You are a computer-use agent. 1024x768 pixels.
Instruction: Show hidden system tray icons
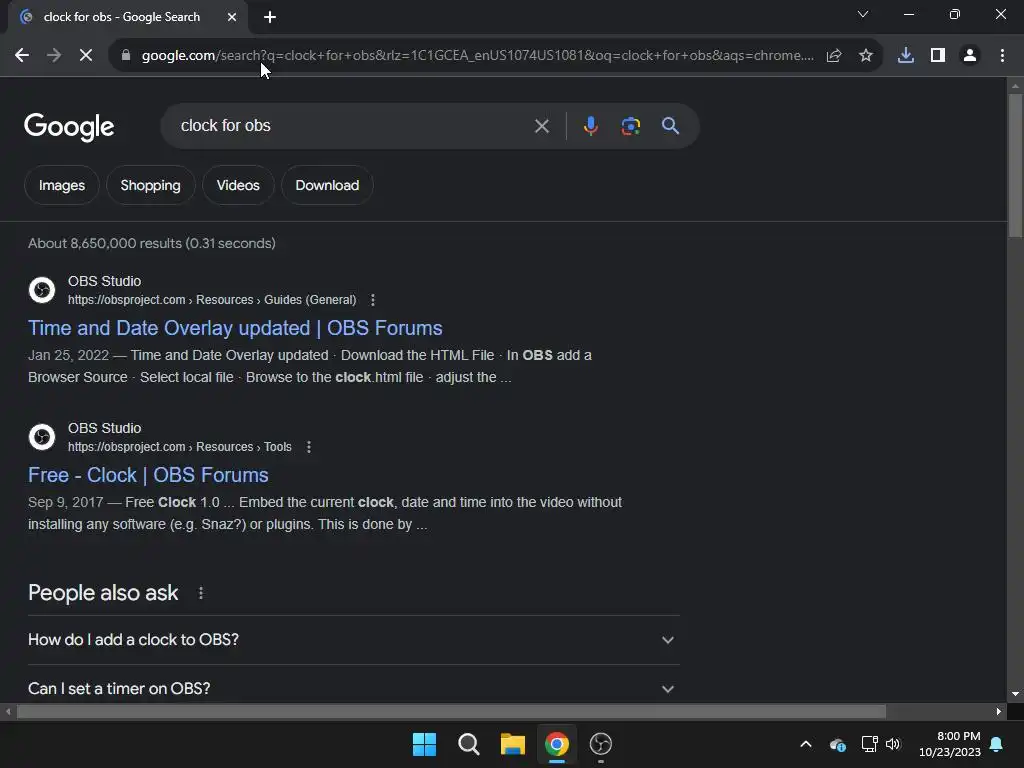coord(806,744)
